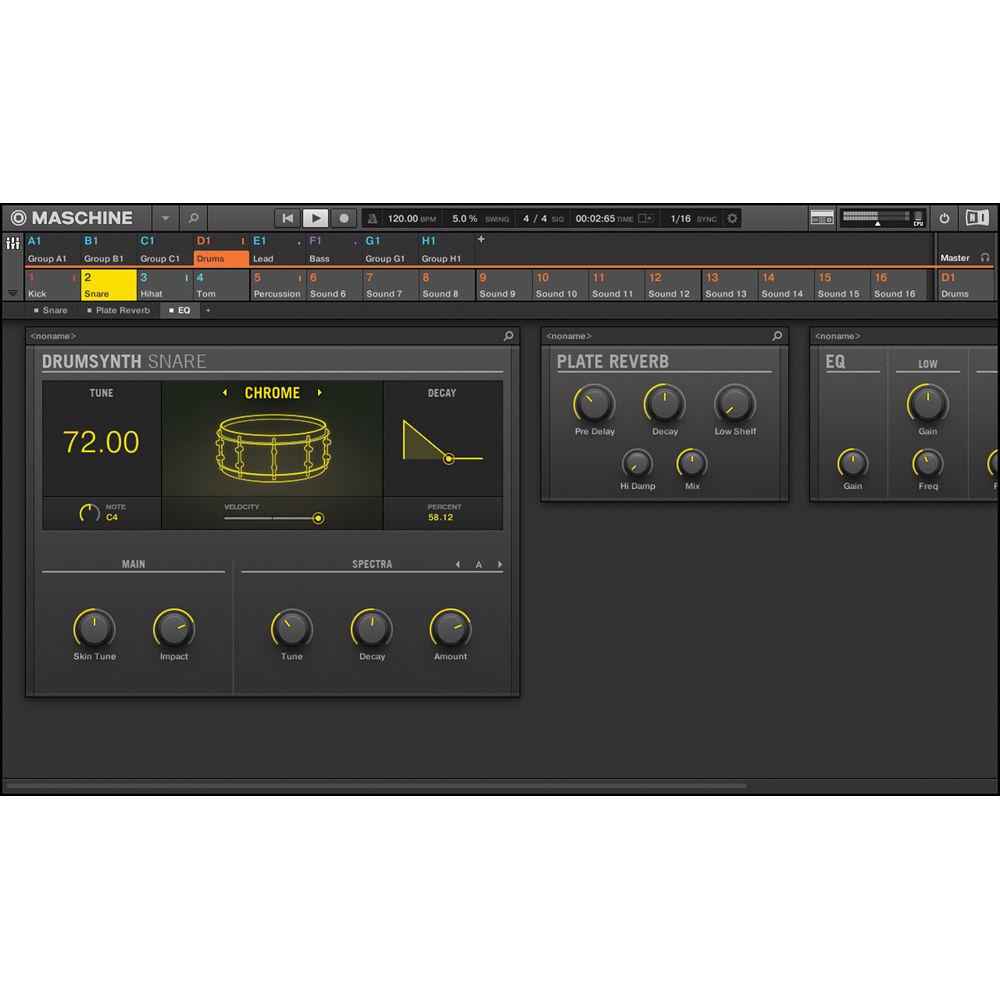
Task: Open the browser with the magnifier icon
Action: point(194,218)
